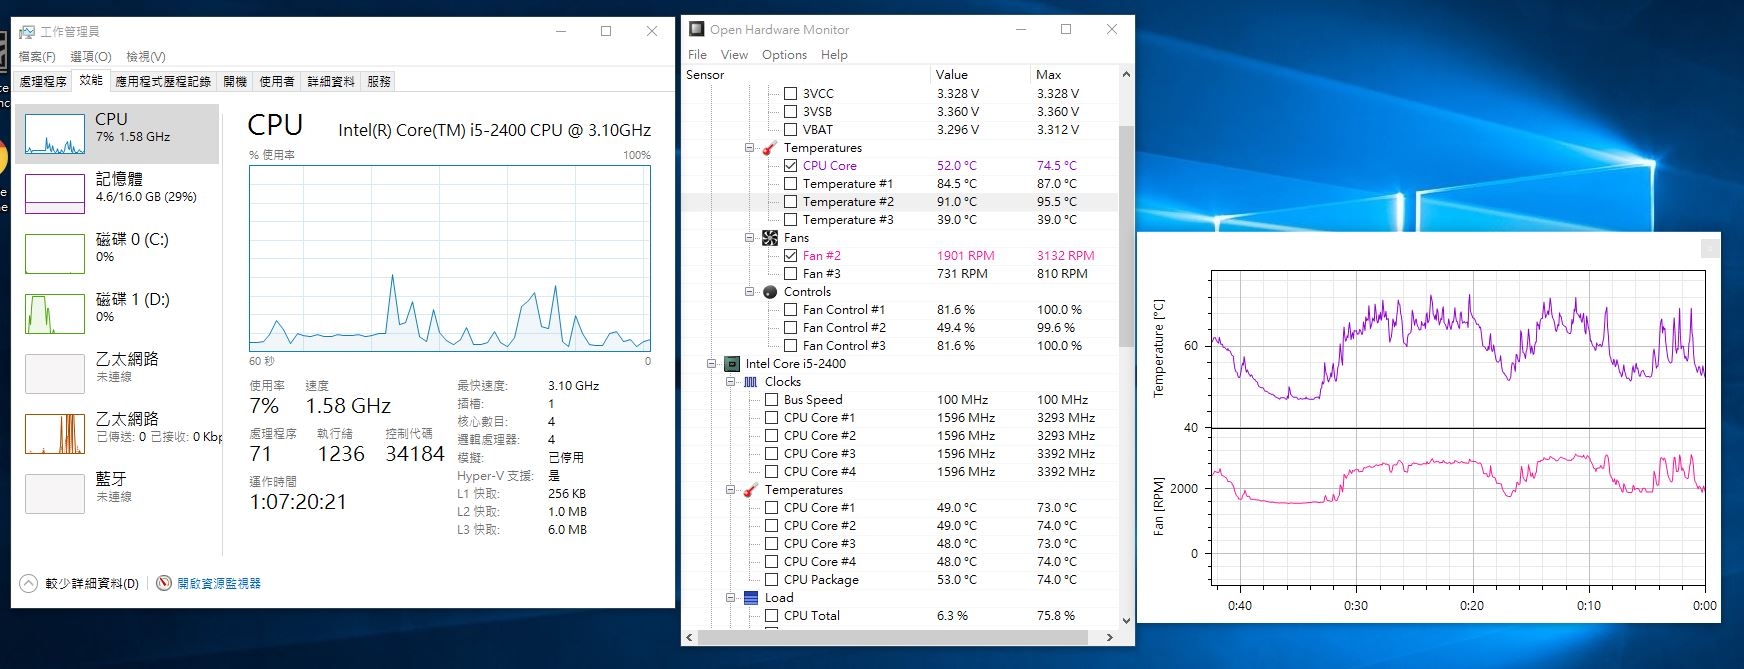This screenshot has width=1744, height=669.
Task: Switch to the 開機 tab
Action: [235, 82]
